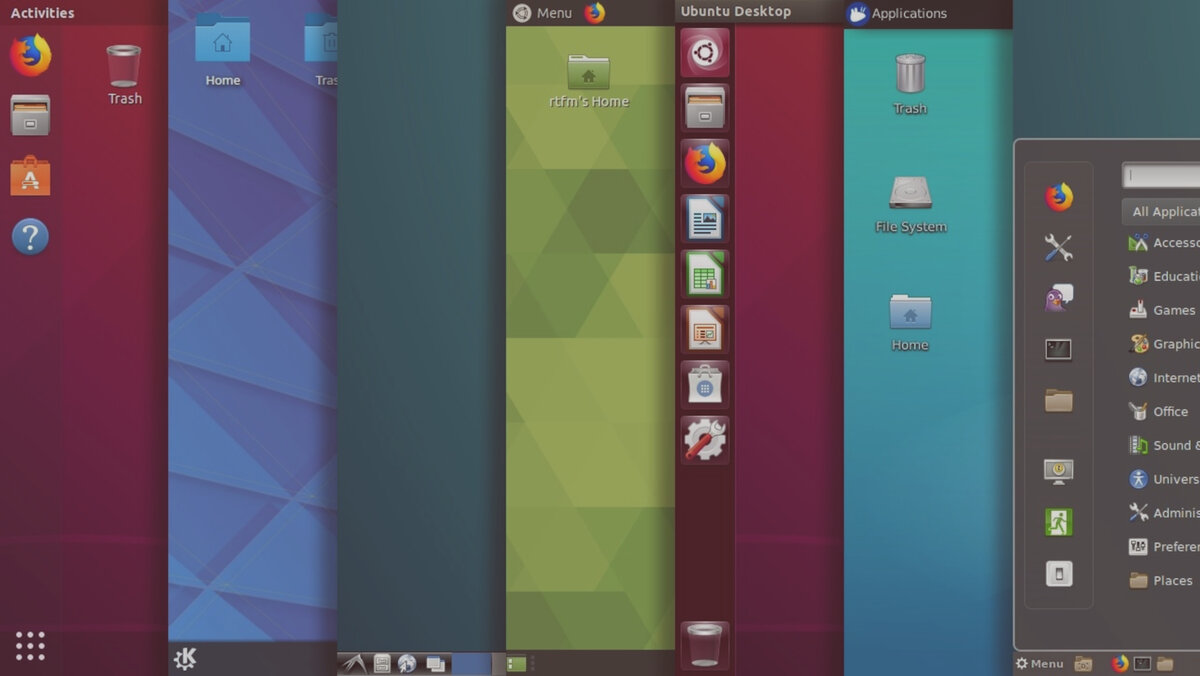Open Pidgin messenger in Cinnamon favorites
Viewport: 1200px width, 676px height.
pyautogui.click(x=1059, y=298)
